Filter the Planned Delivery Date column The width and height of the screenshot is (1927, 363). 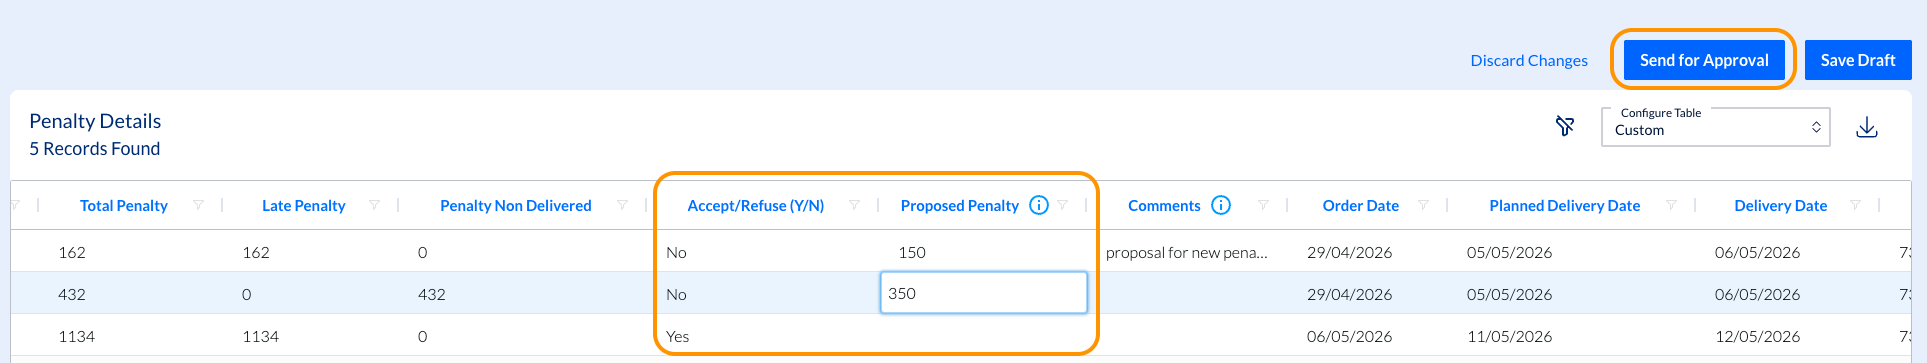click(1671, 205)
